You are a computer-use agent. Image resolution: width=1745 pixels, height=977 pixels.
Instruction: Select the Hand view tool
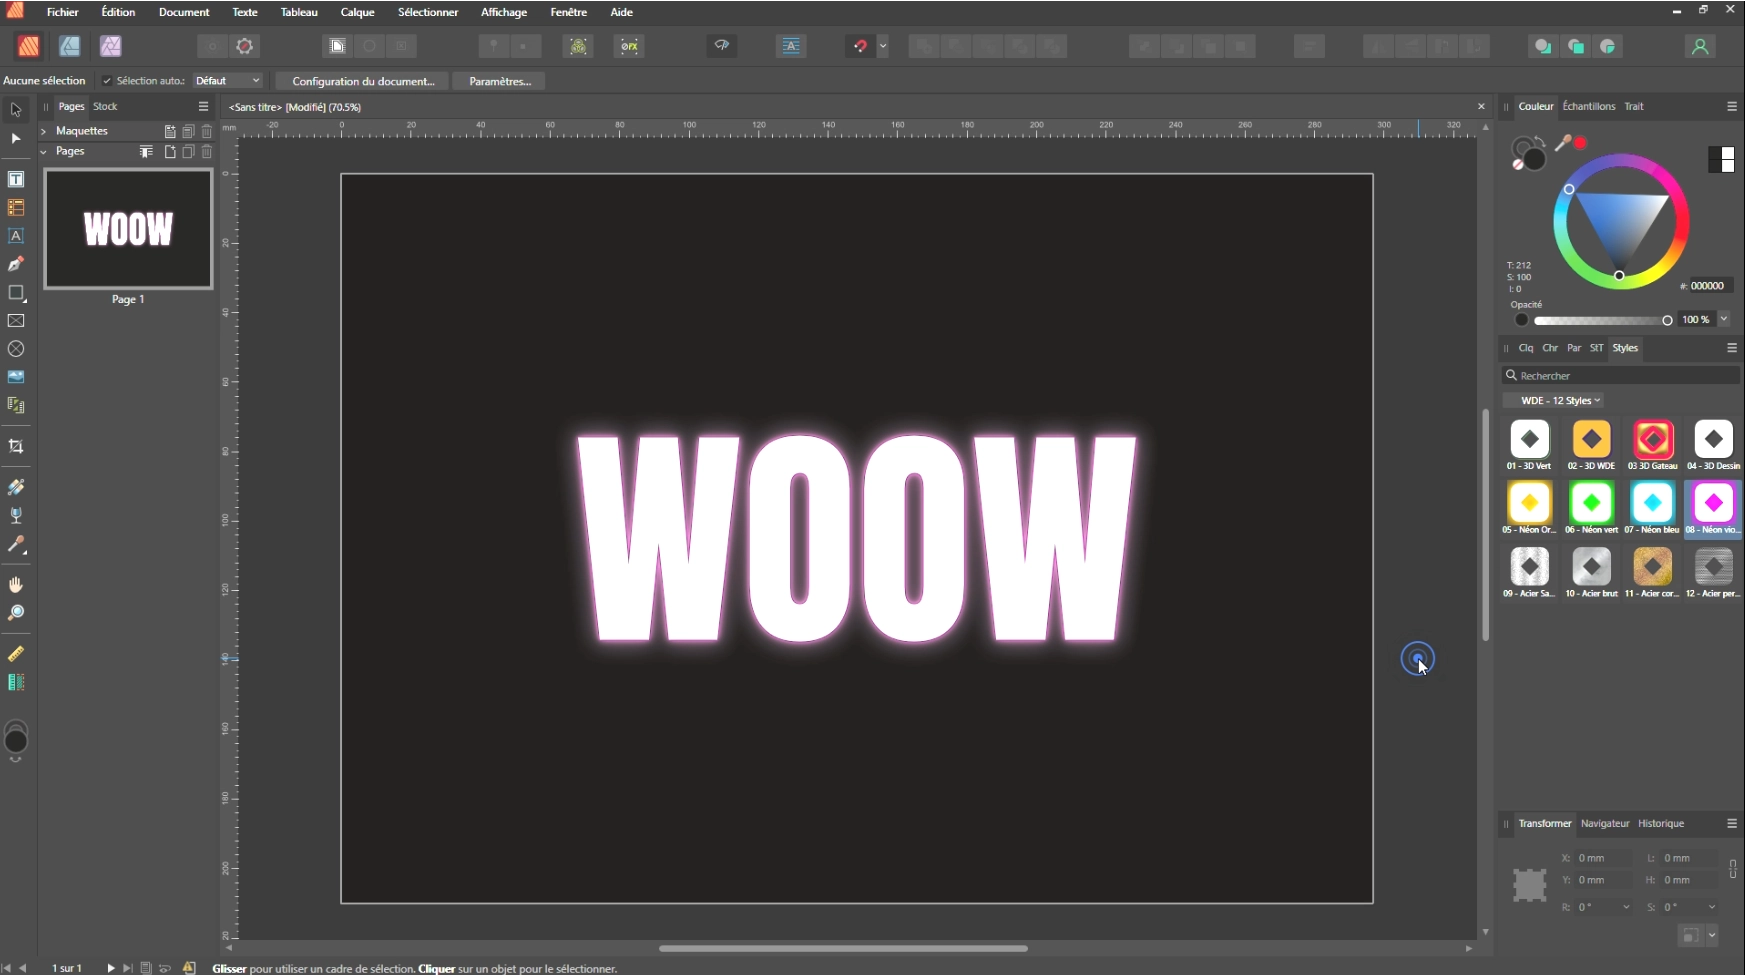[16, 585]
